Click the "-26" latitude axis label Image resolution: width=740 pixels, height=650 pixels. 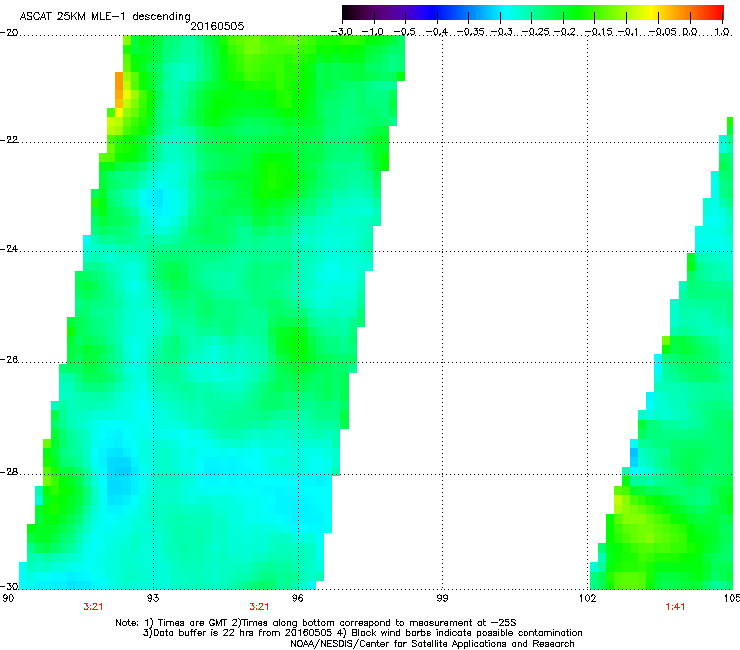click(9, 360)
